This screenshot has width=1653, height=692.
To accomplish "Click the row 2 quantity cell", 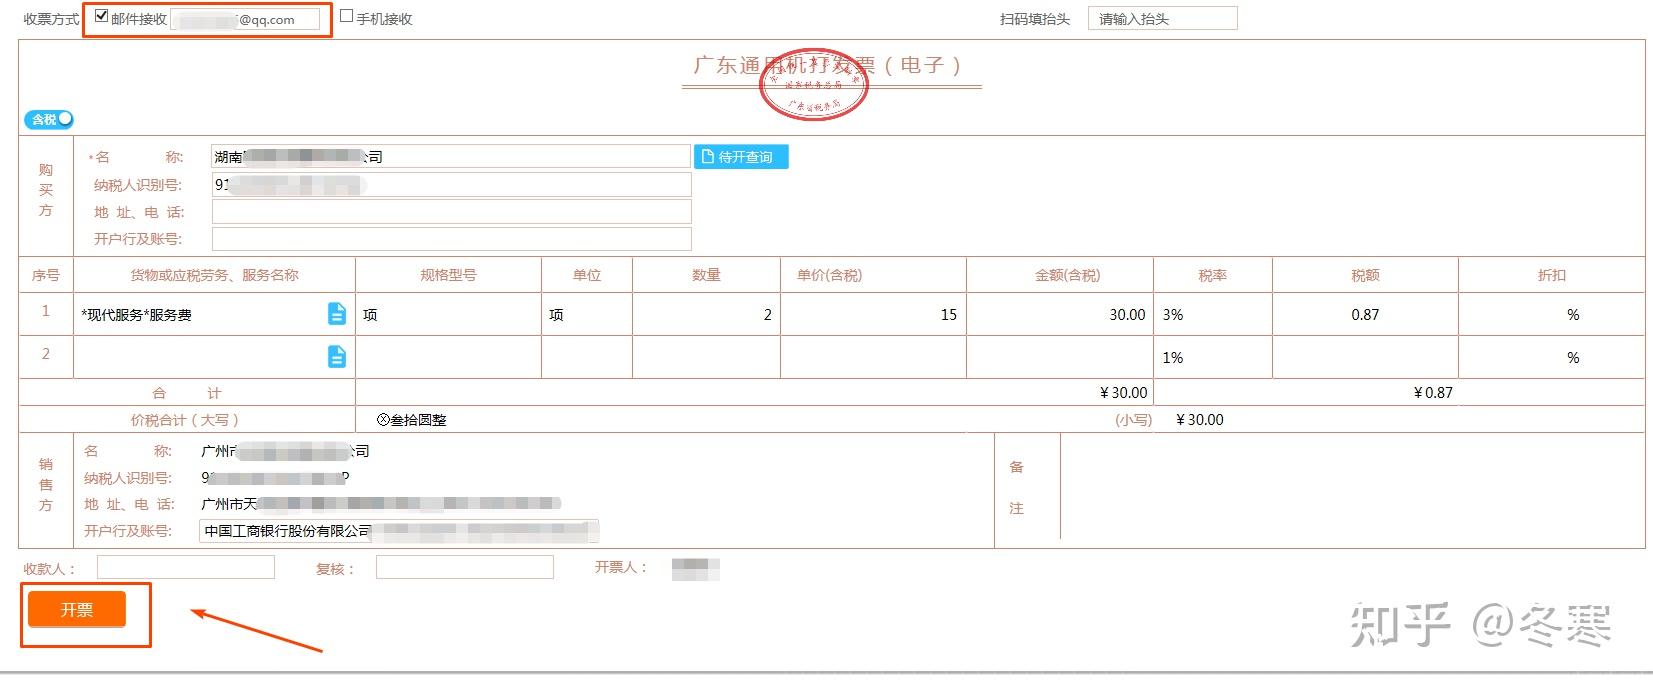I will (x=706, y=357).
